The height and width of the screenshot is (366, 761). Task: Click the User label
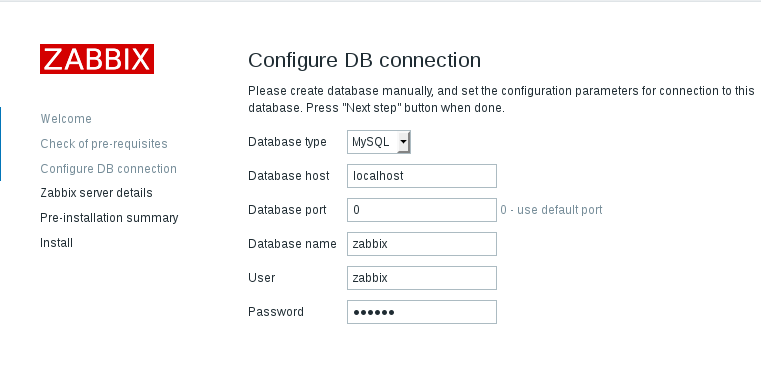click(x=262, y=278)
